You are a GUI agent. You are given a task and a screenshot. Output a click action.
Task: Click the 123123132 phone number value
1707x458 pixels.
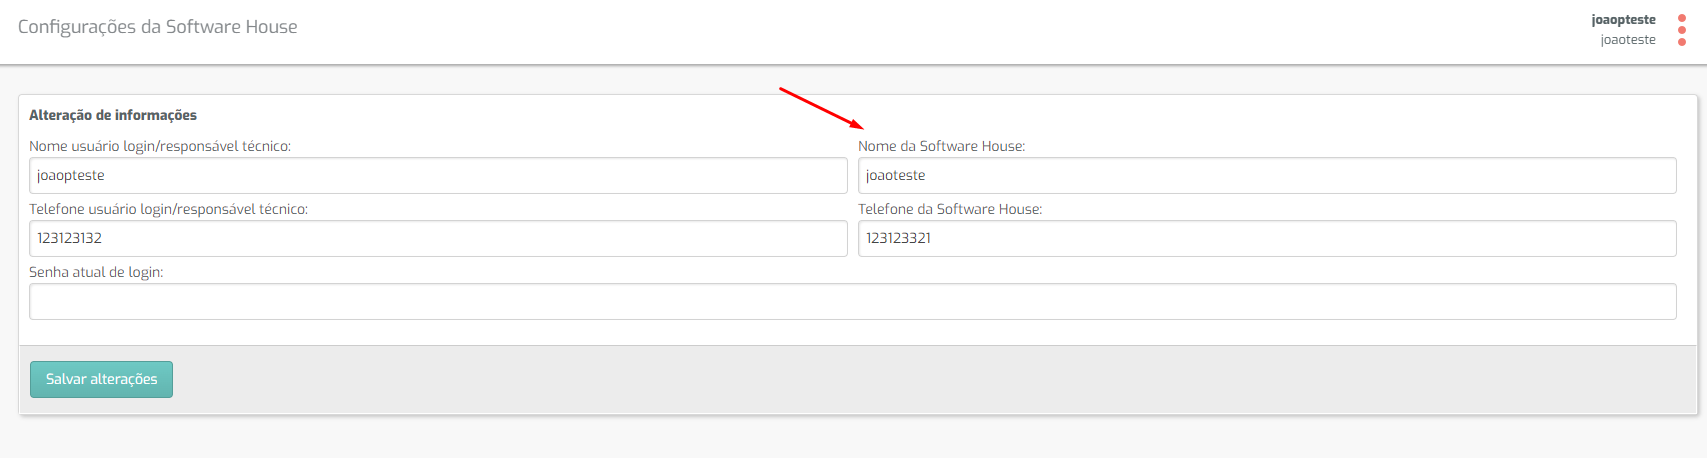click(x=70, y=238)
